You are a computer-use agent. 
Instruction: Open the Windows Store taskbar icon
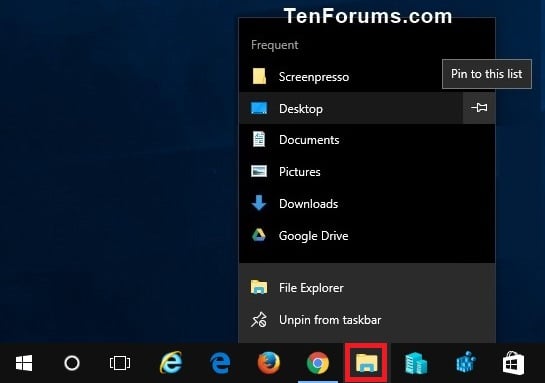click(513, 363)
